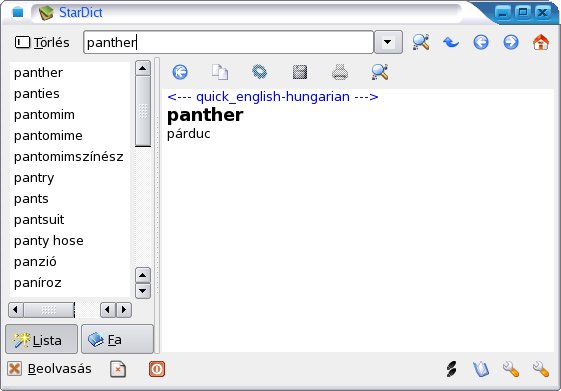Select 'pantry' in the word list

tap(34, 178)
